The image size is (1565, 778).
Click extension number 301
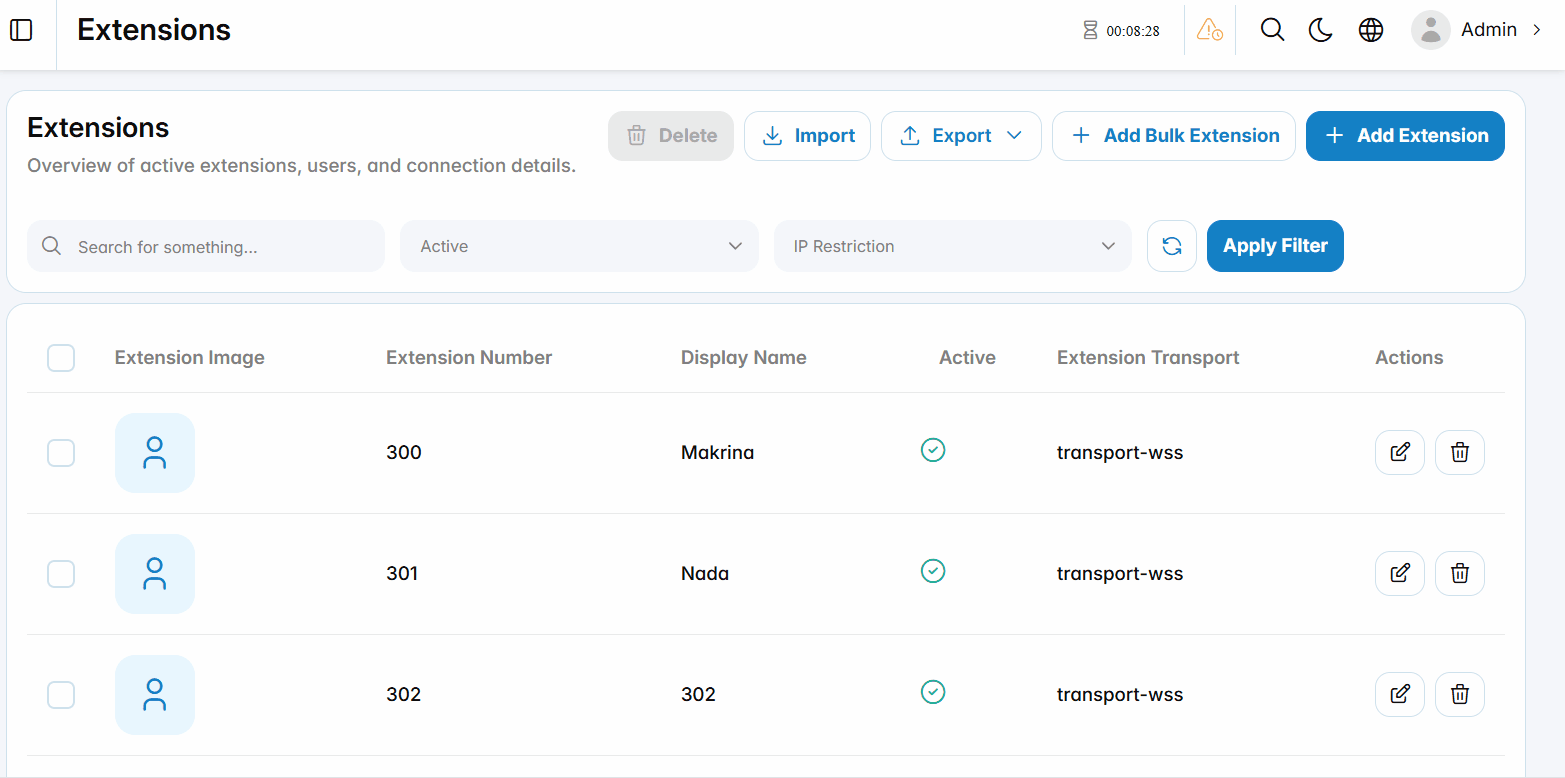pos(402,574)
